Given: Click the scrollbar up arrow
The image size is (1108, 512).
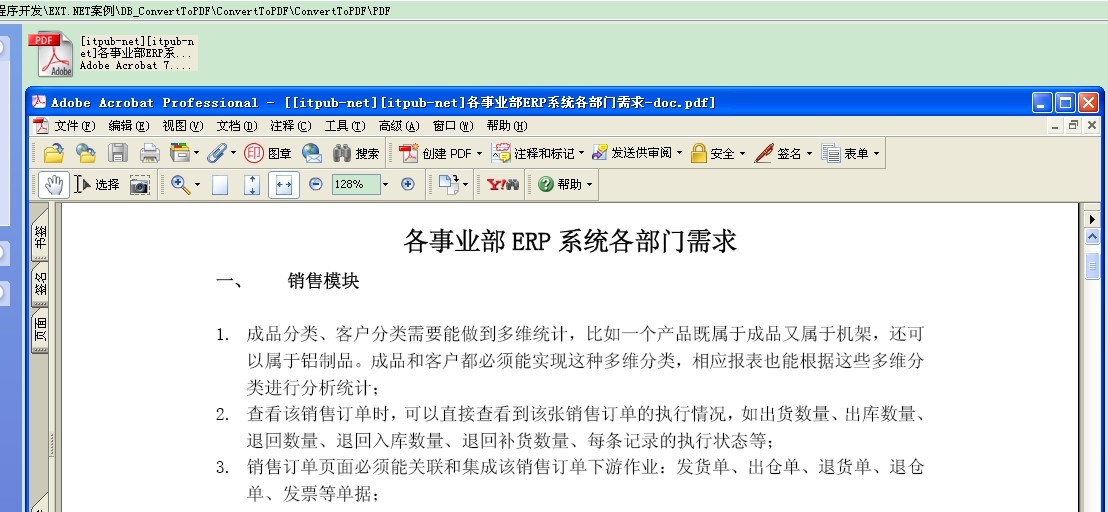Looking at the screenshot, I should (x=1092, y=237).
